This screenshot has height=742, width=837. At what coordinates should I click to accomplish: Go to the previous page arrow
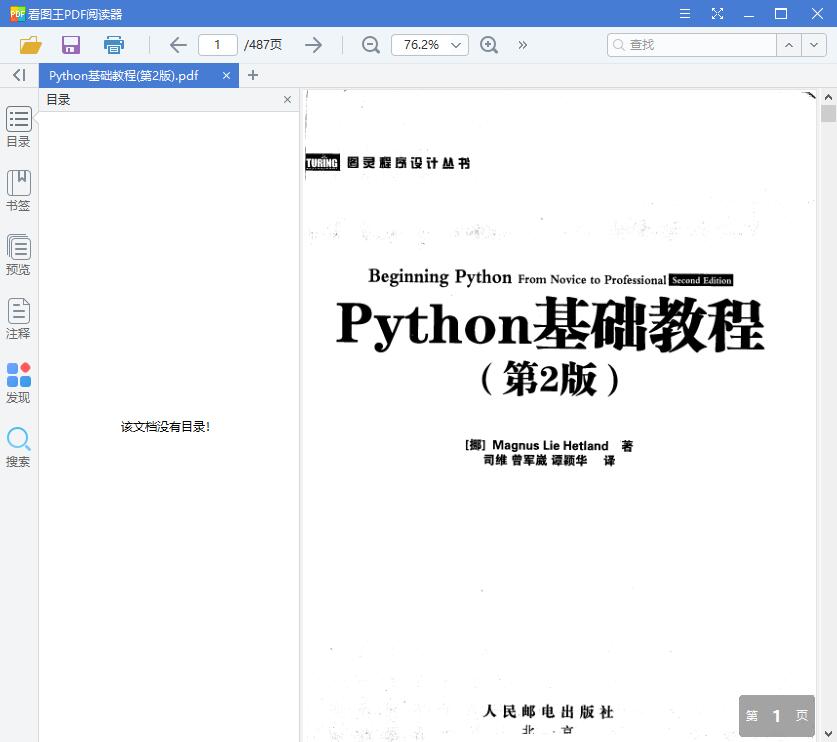pos(178,45)
